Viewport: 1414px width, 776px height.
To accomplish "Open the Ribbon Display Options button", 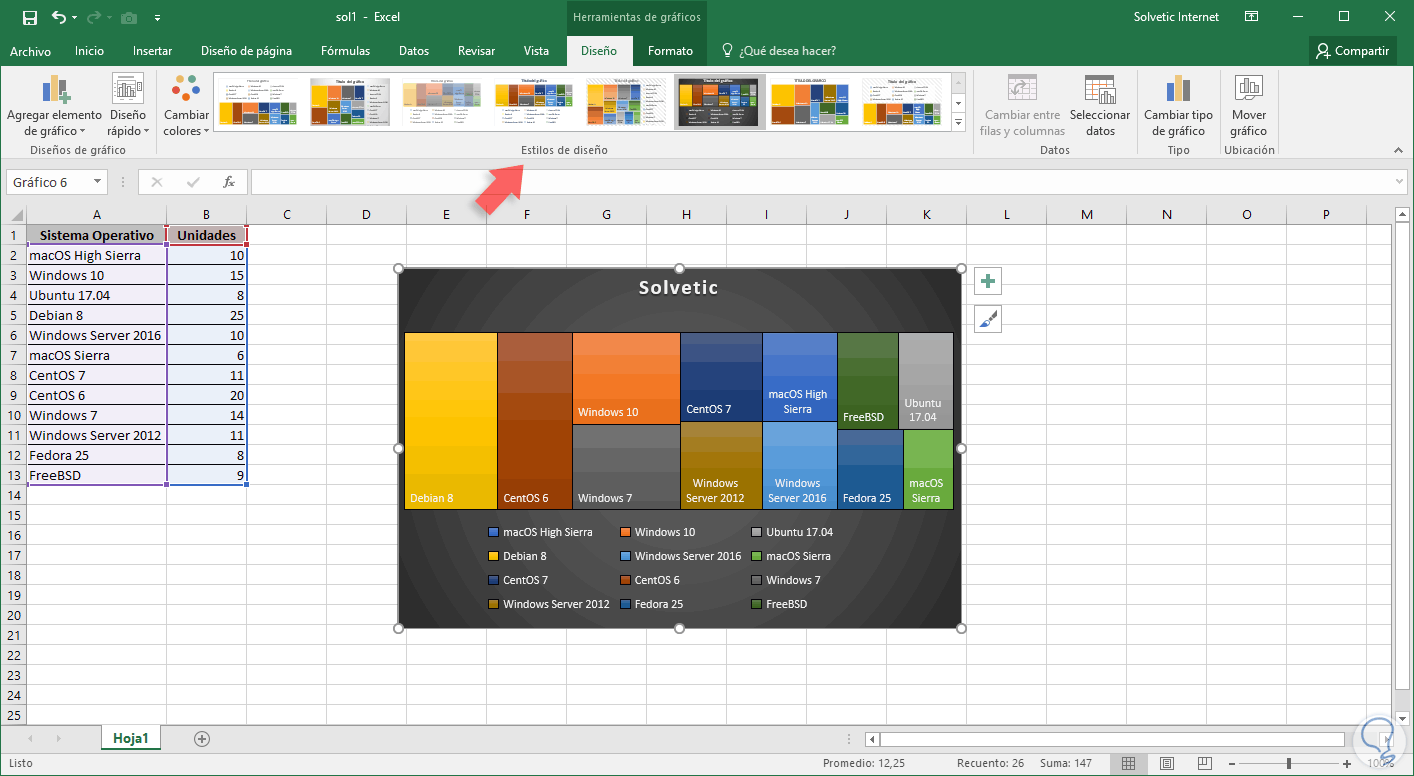I will point(1252,17).
